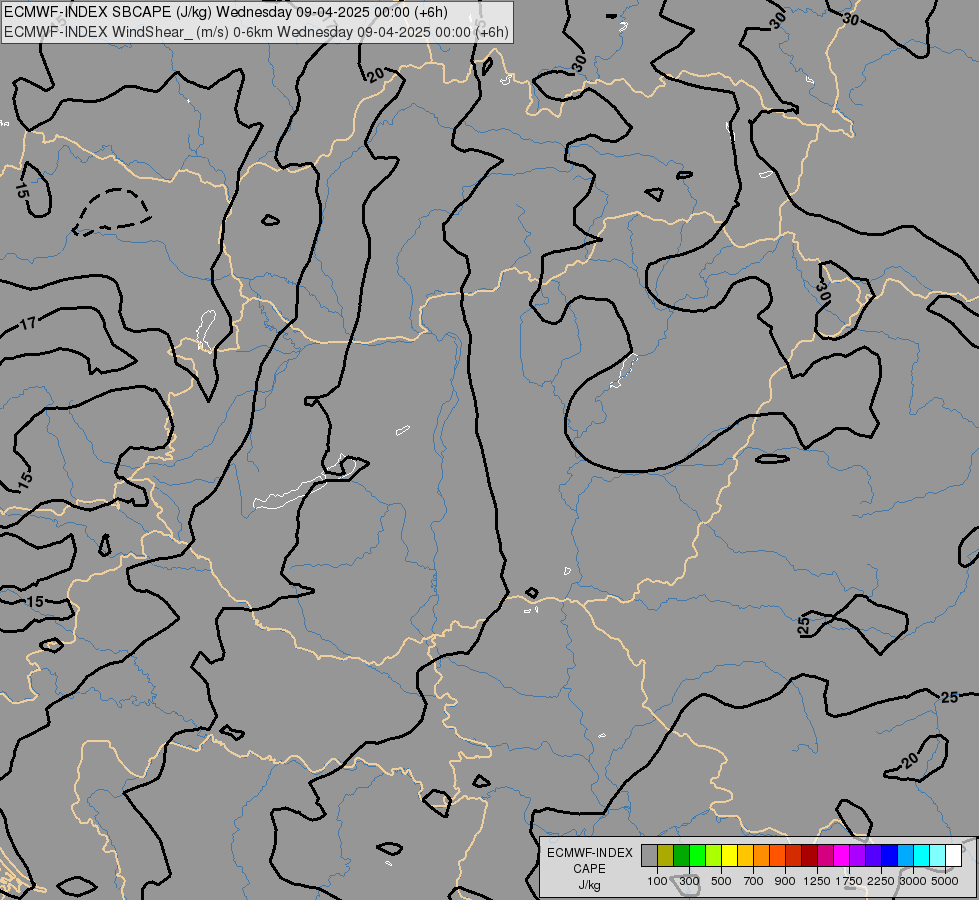Click the dark green legend swatch
Screen dimensions: 979x900
point(681,856)
